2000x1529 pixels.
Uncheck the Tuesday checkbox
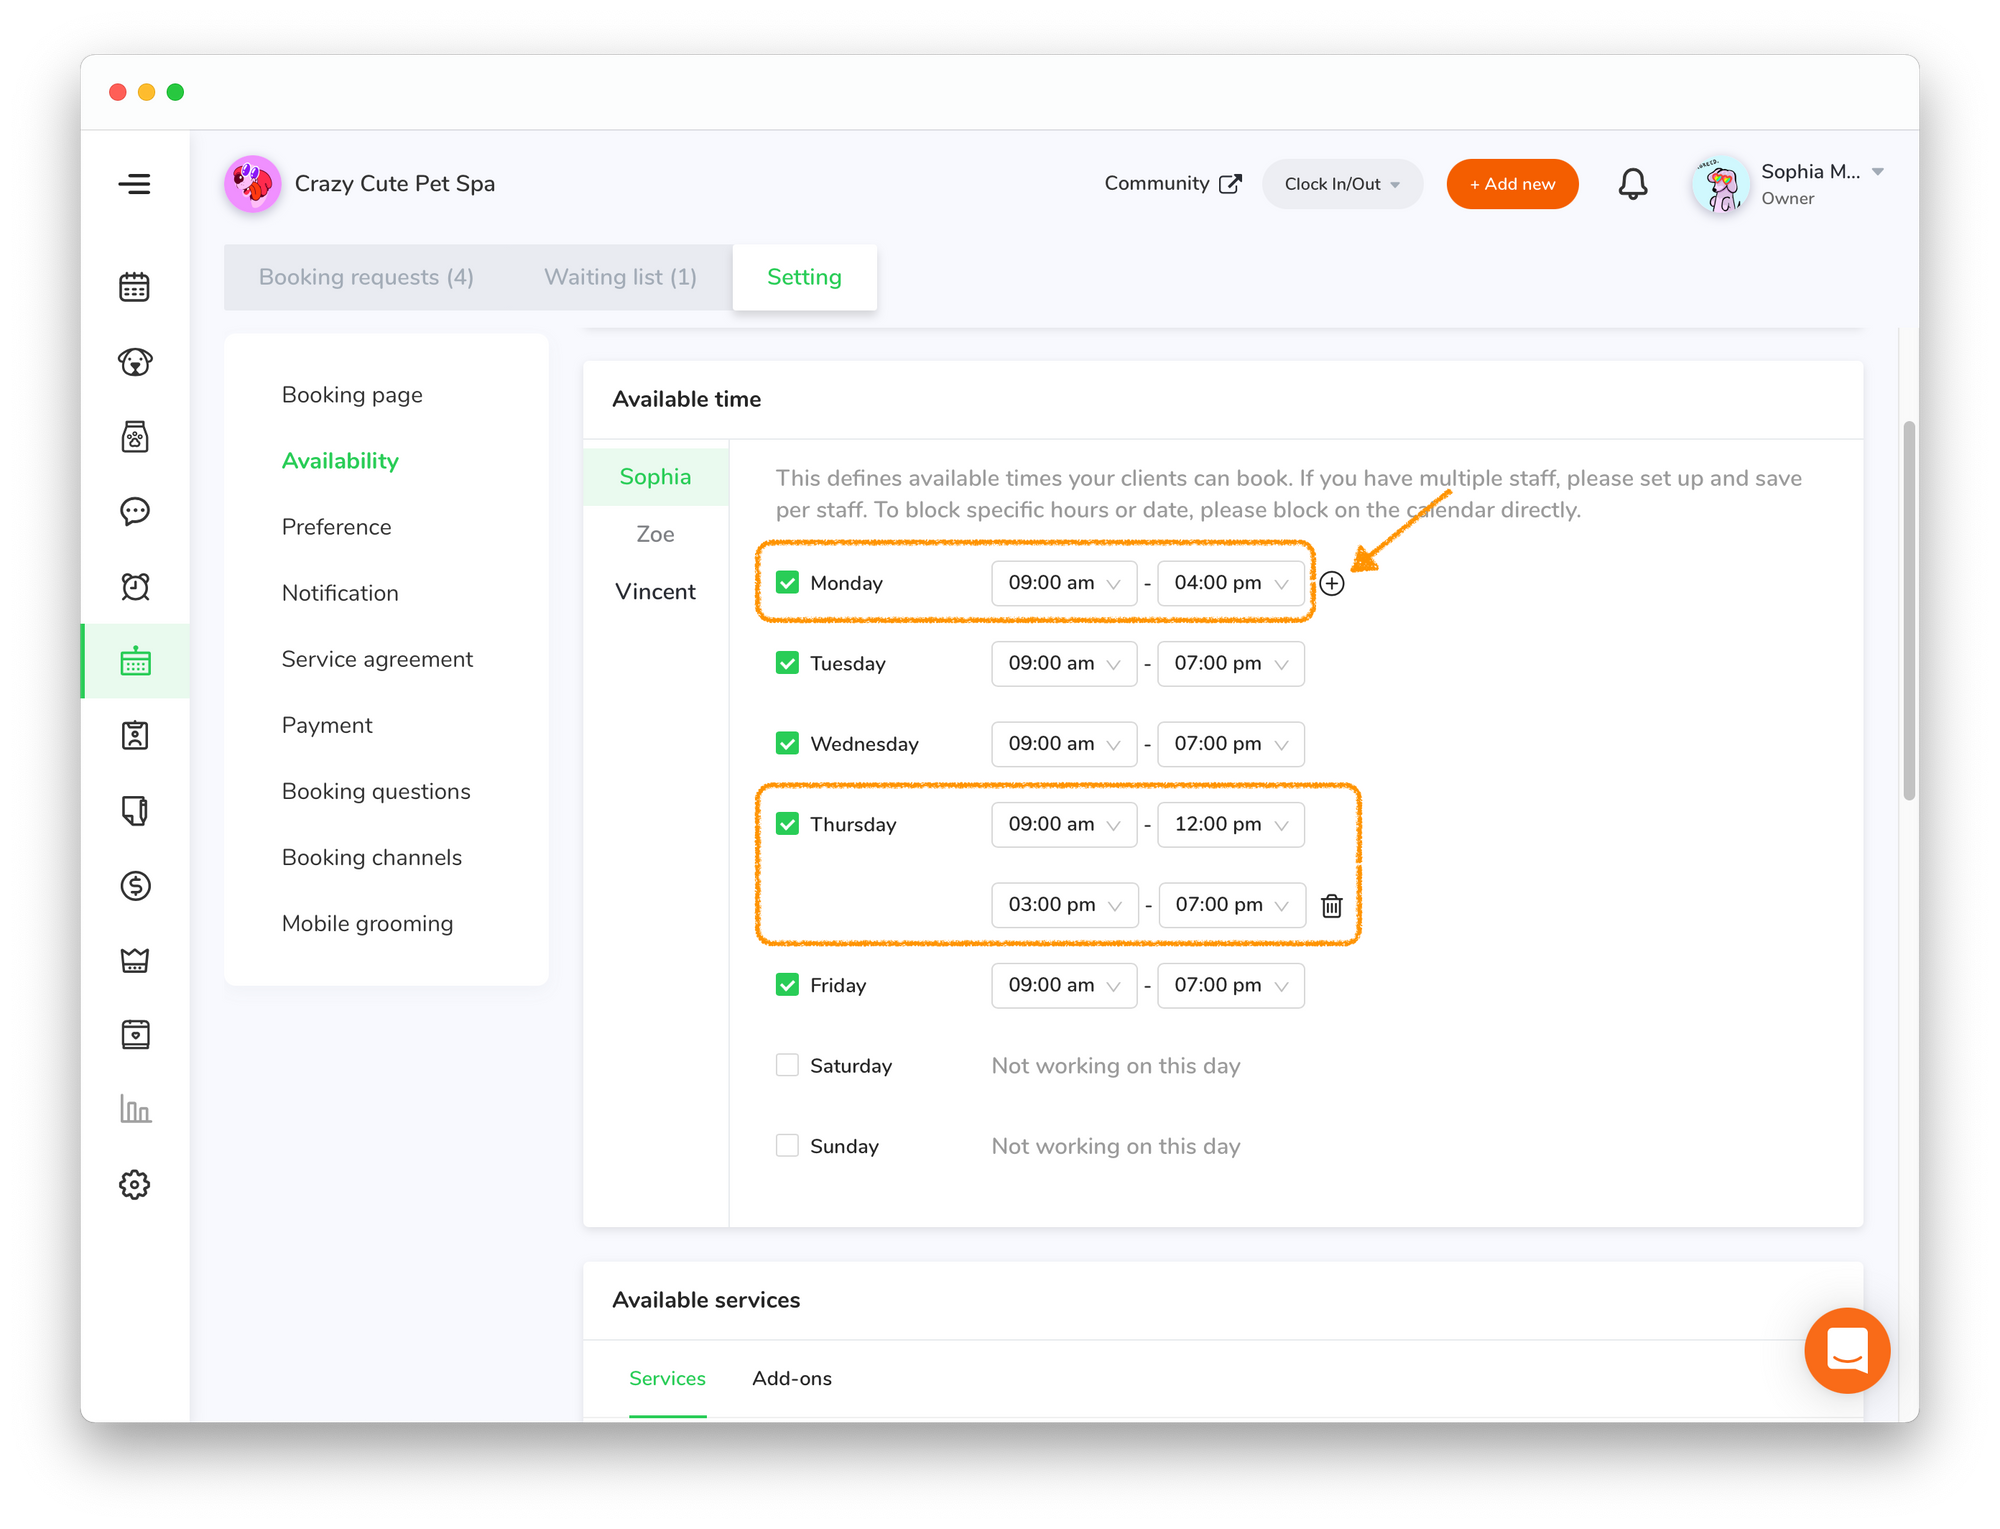(787, 663)
